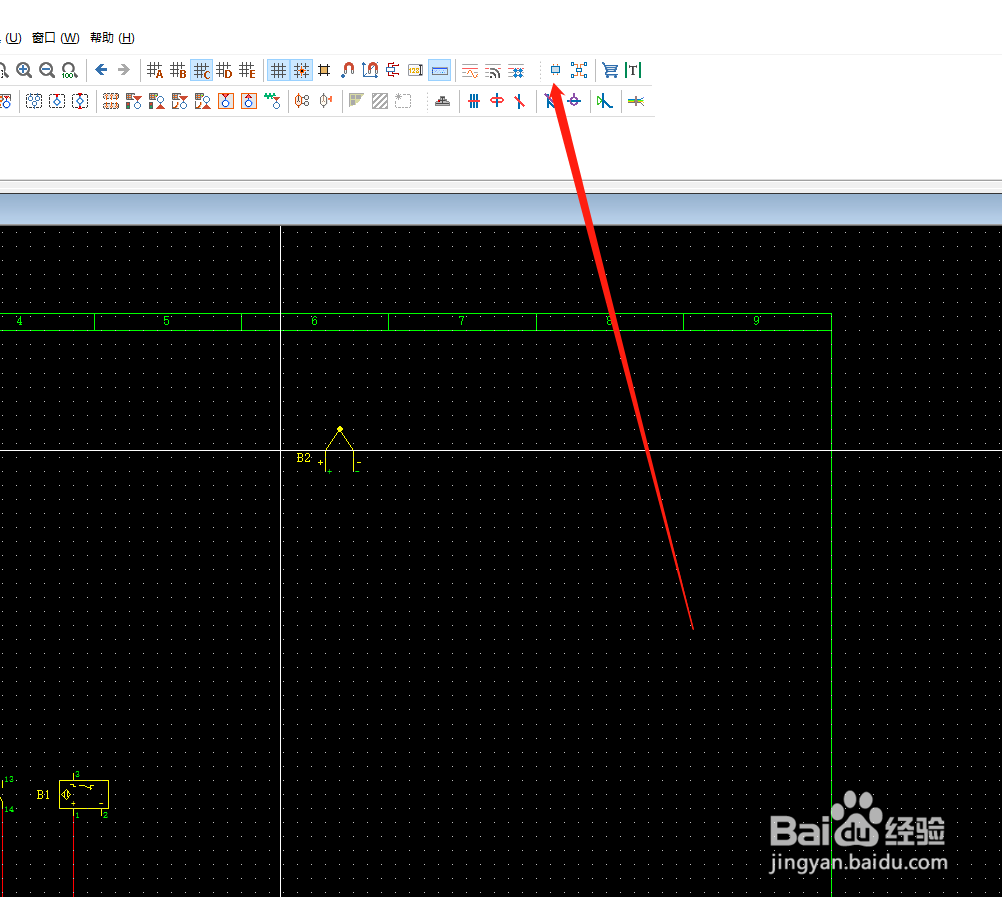The height and width of the screenshot is (897, 1002).
Task: Click the zoom out magnifier icon
Action: 47,70
